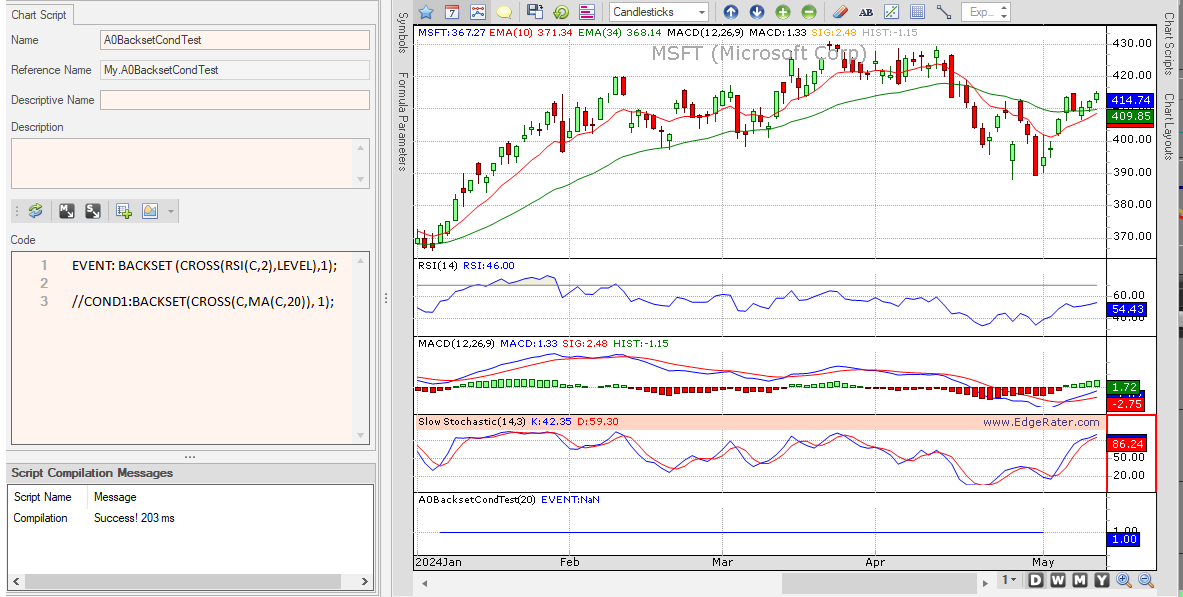This screenshot has height=597, width=1183.
Task: Switch chart to Daily period (D)
Action: (1036, 580)
